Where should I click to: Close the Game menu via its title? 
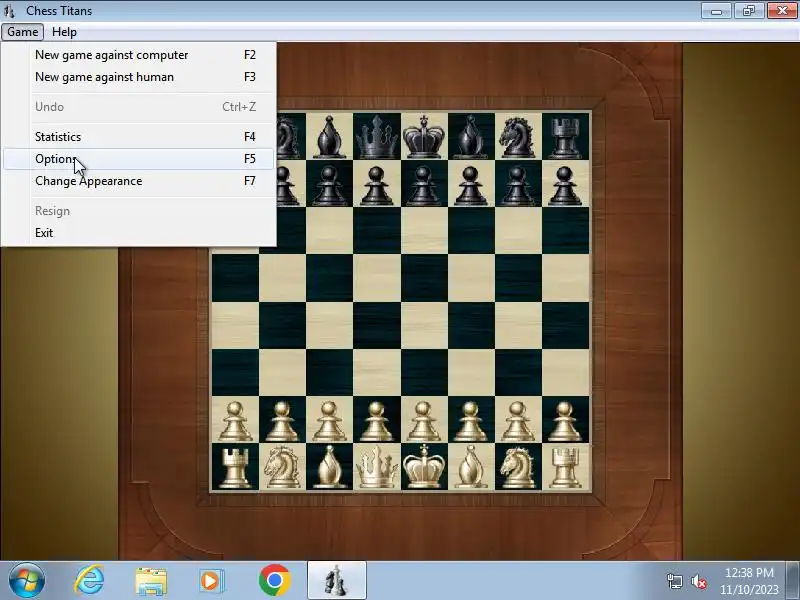point(22,32)
